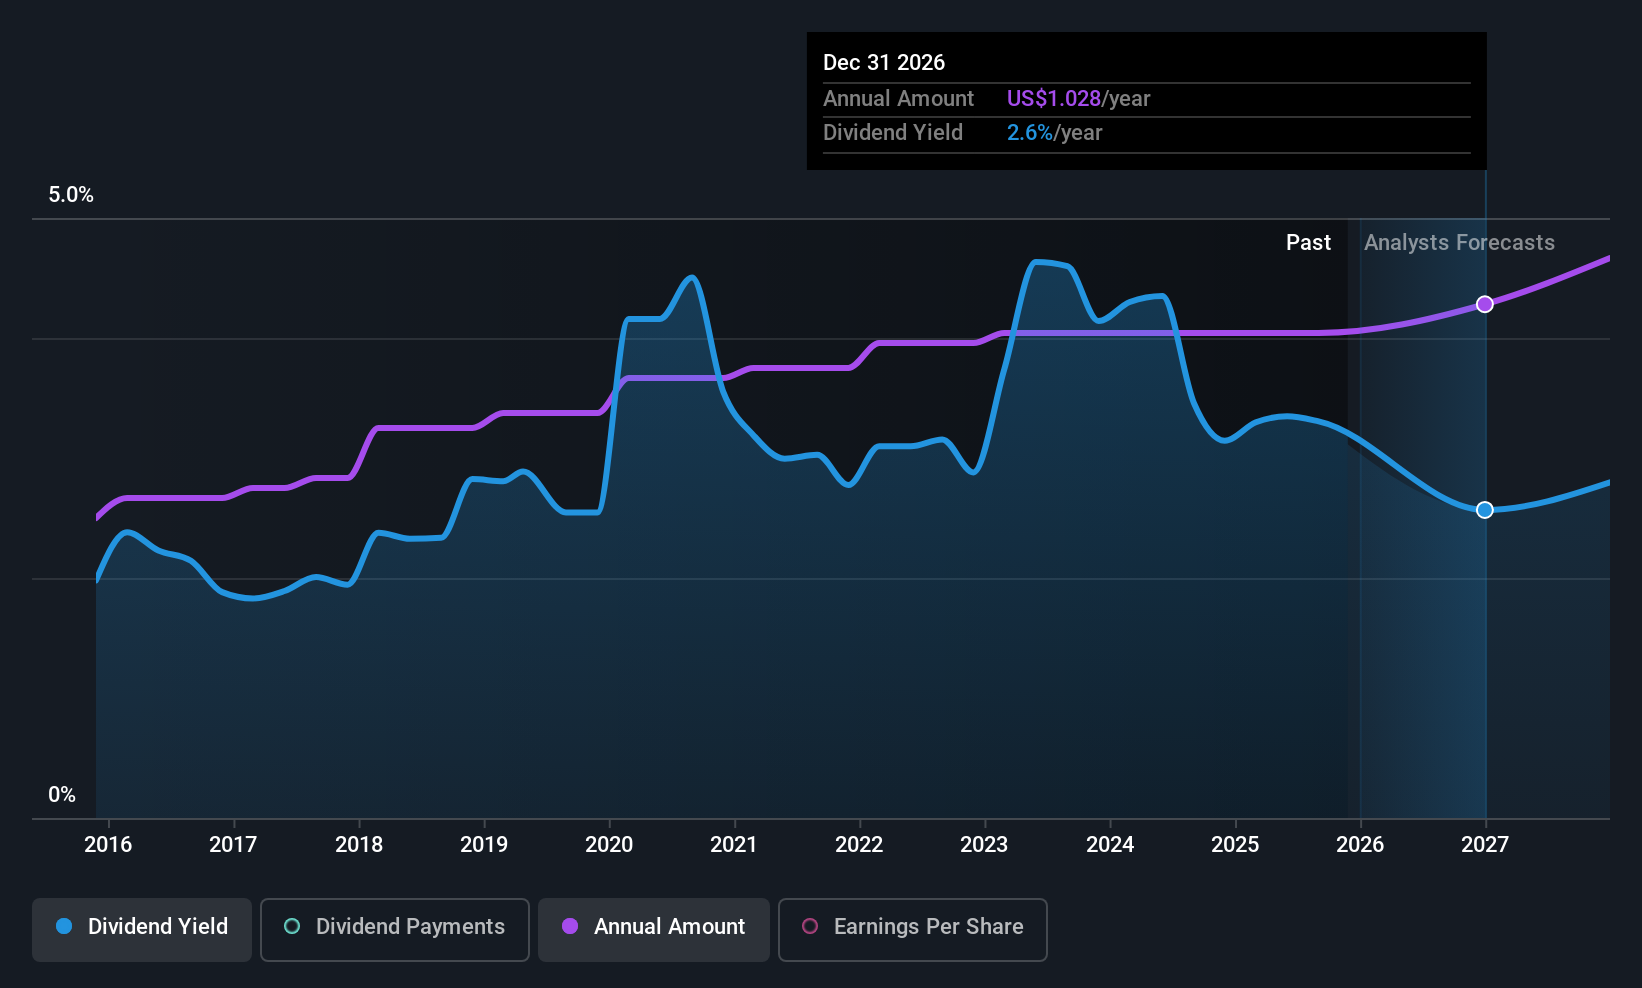Click the 2026 x-axis year label
1642x988 pixels.
(1360, 845)
